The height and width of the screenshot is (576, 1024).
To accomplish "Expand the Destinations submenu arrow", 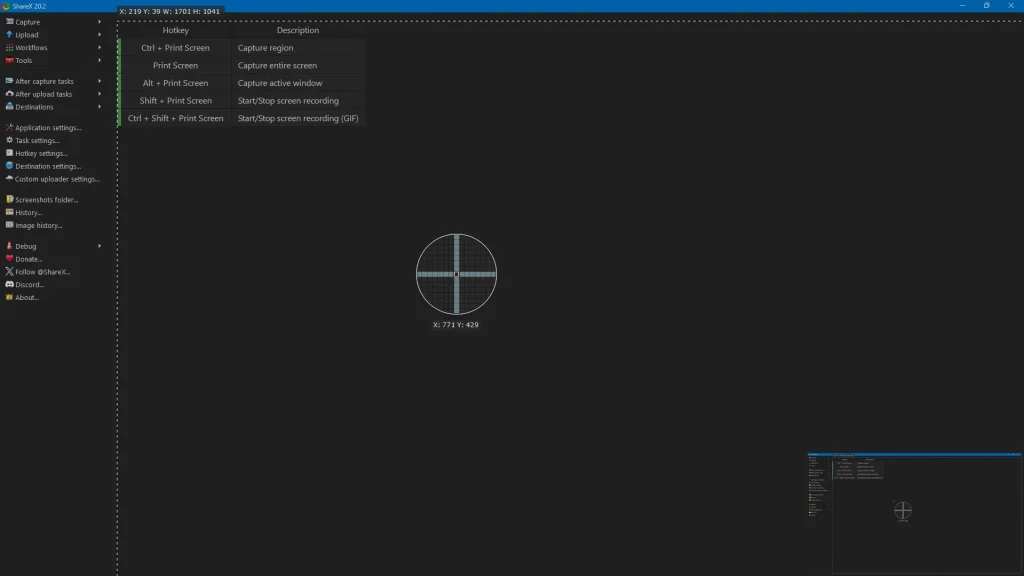I will click(x=100, y=106).
